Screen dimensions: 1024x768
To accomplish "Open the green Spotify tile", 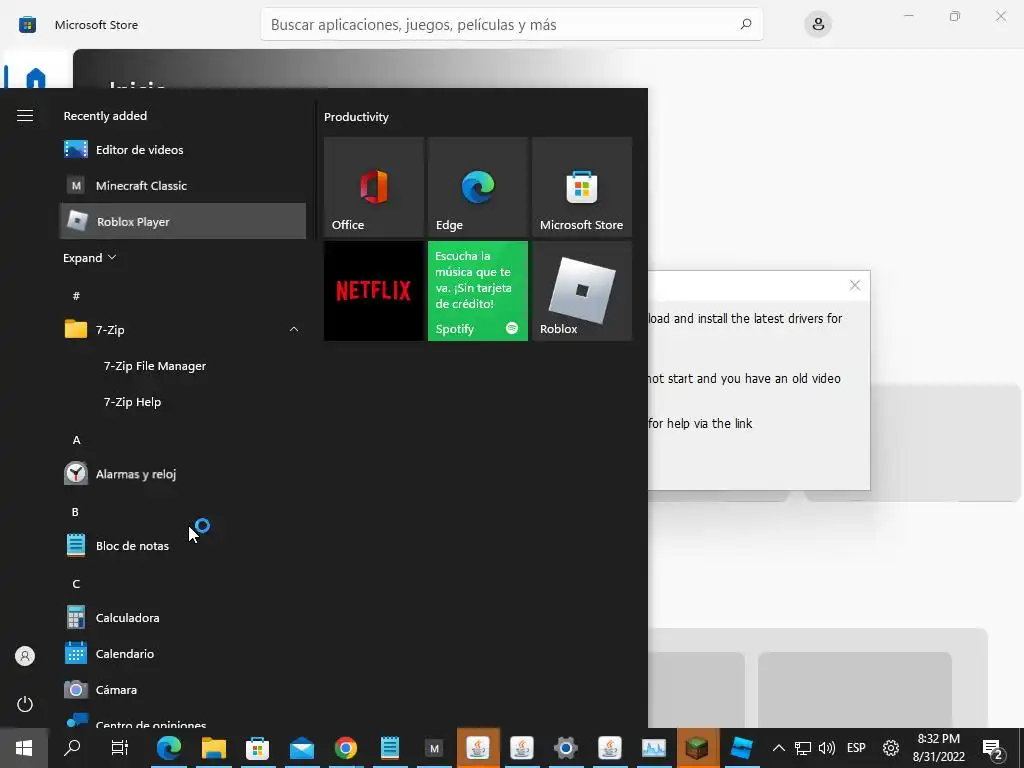I will pos(477,291).
